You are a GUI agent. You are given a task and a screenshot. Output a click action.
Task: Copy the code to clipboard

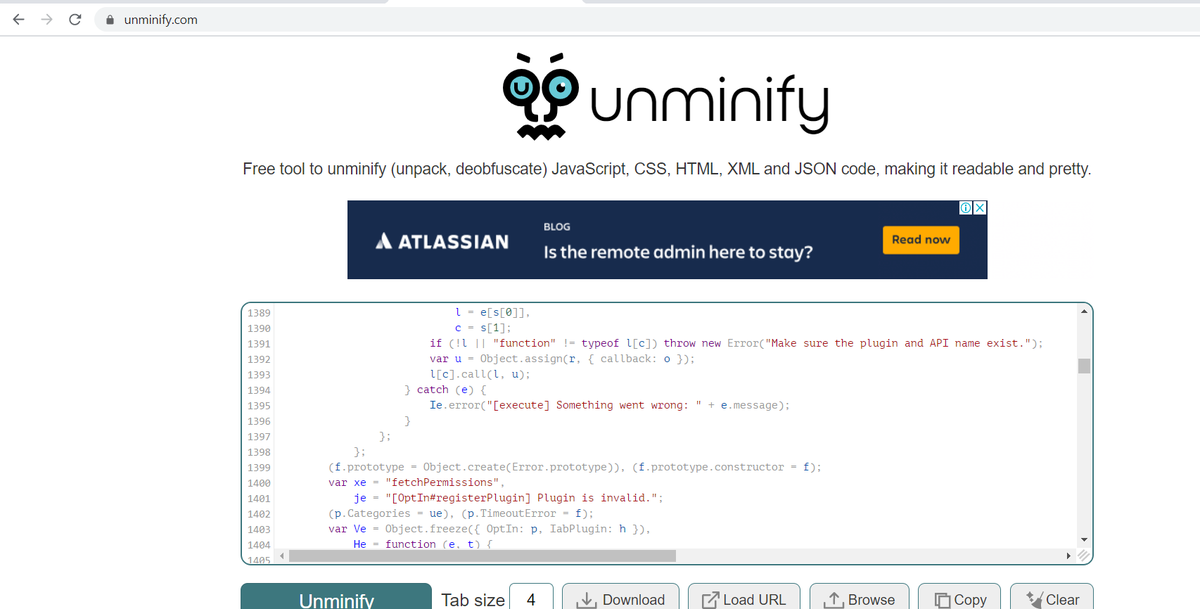960,598
